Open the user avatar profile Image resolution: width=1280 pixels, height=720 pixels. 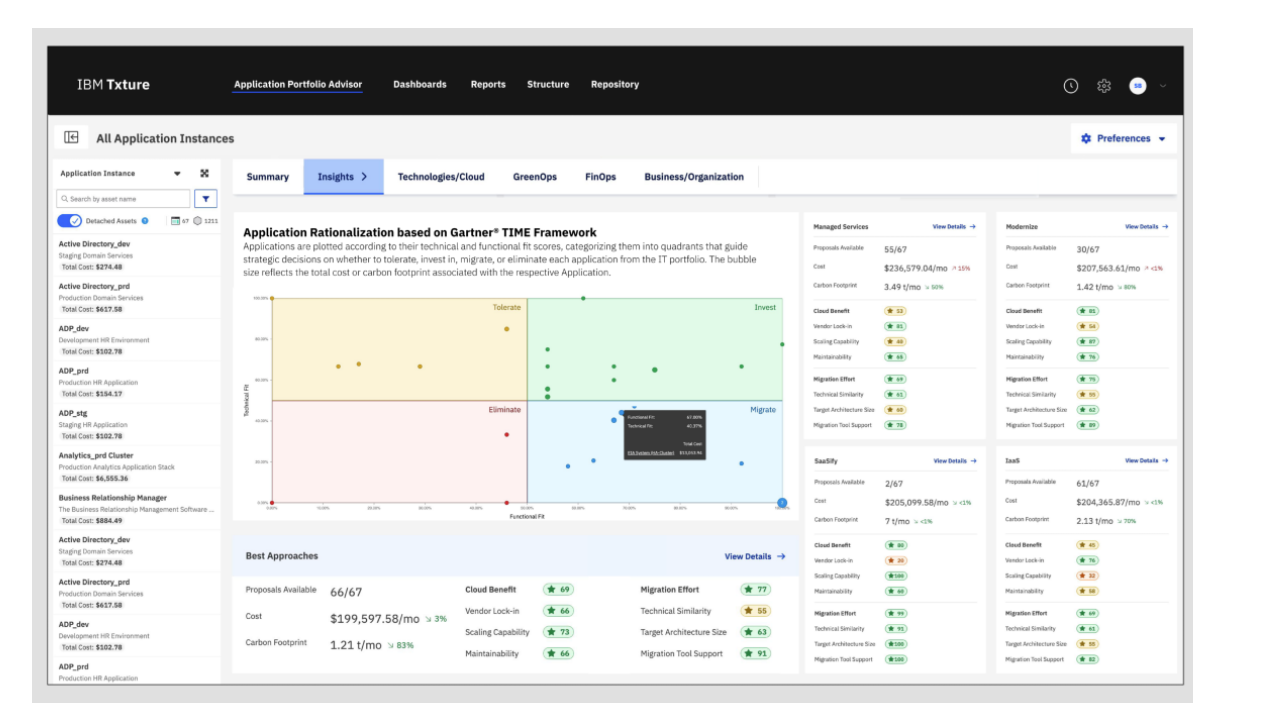pyautogui.click(x=1138, y=86)
